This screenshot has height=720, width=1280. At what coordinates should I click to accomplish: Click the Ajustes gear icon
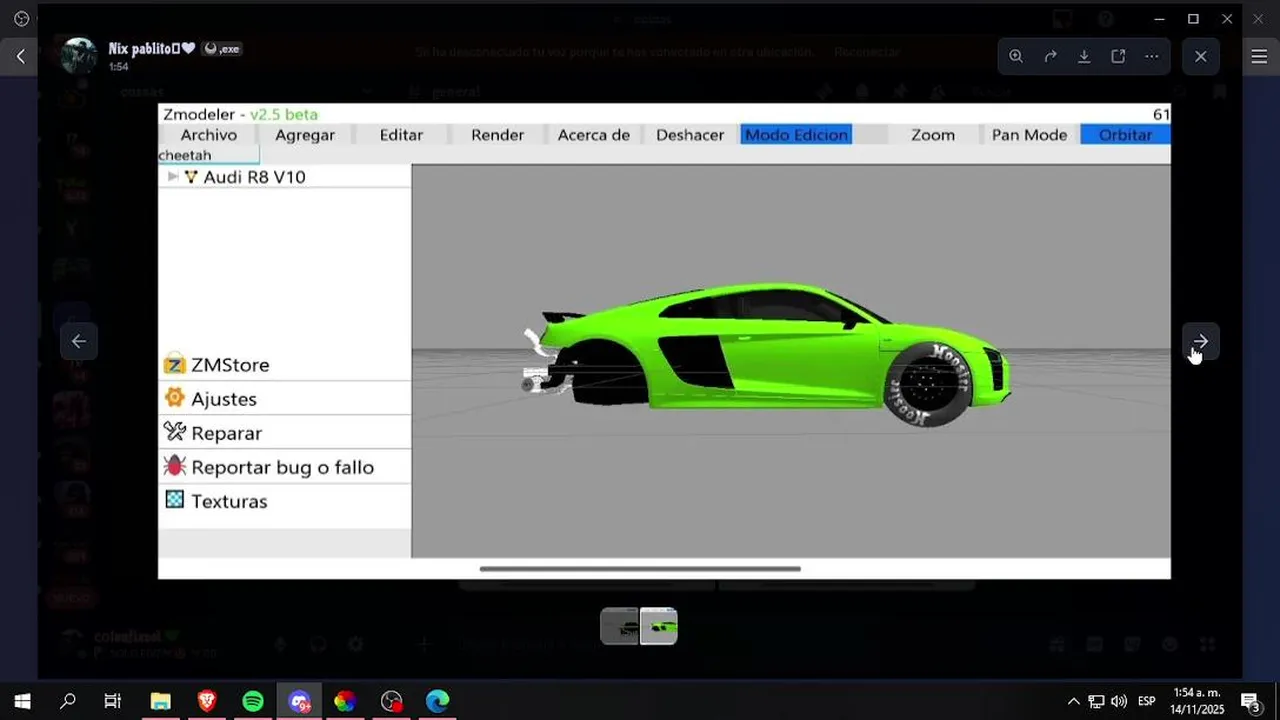[x=175, y=398]
